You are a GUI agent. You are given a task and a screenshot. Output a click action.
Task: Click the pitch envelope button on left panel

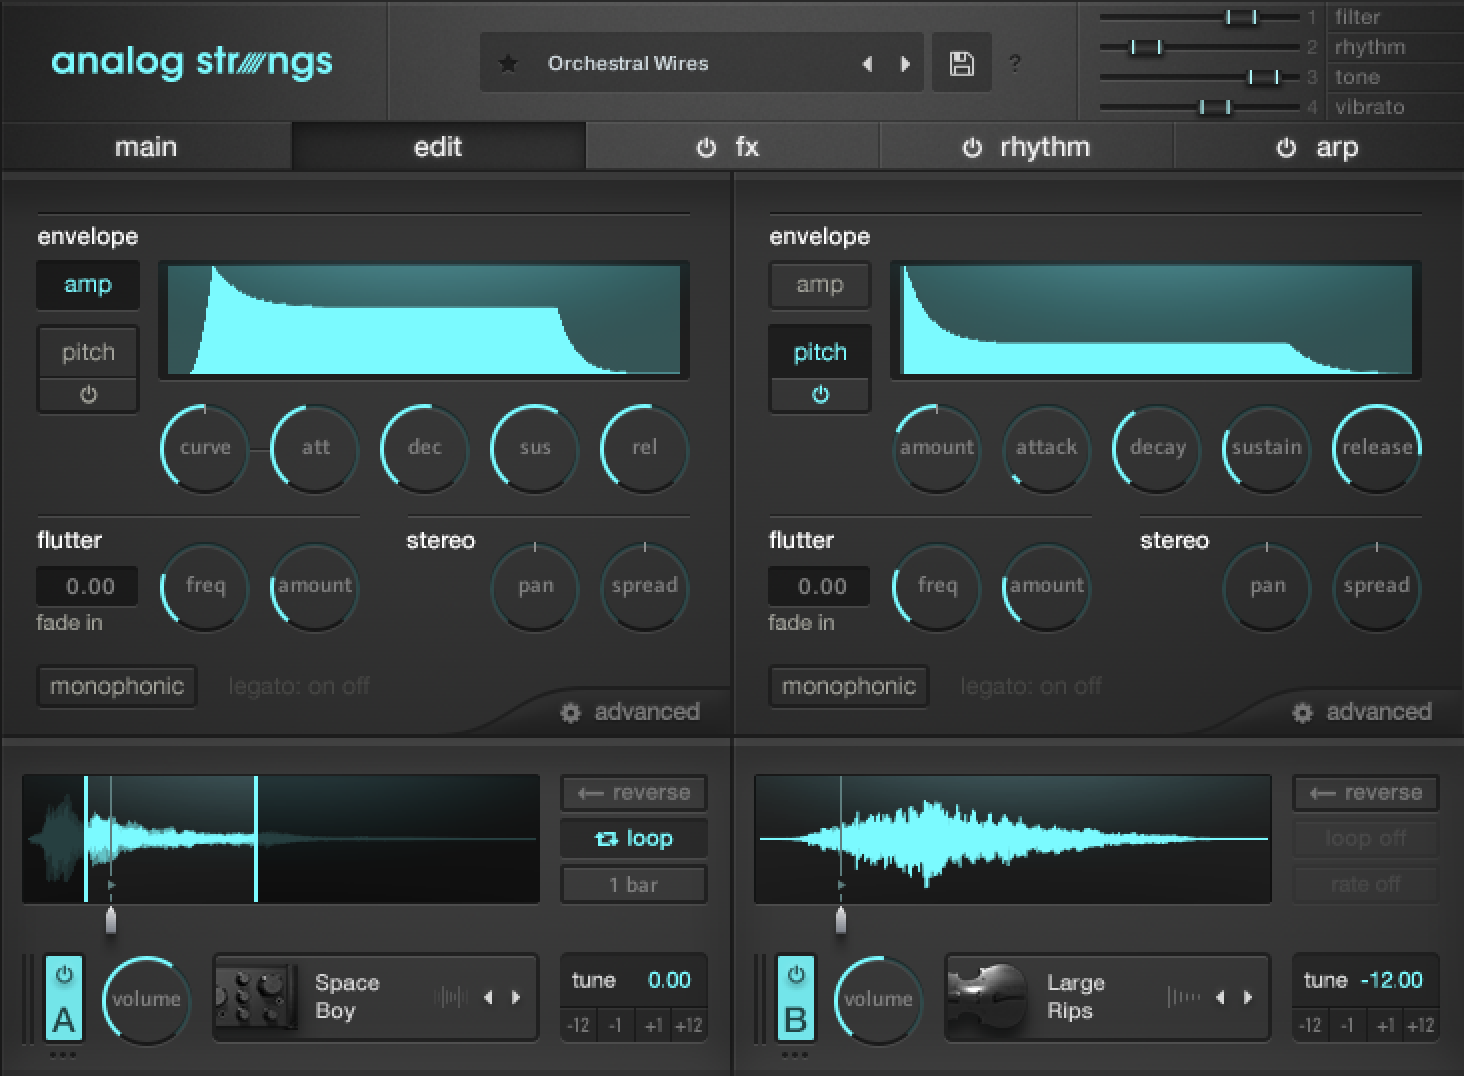point(87,351)
